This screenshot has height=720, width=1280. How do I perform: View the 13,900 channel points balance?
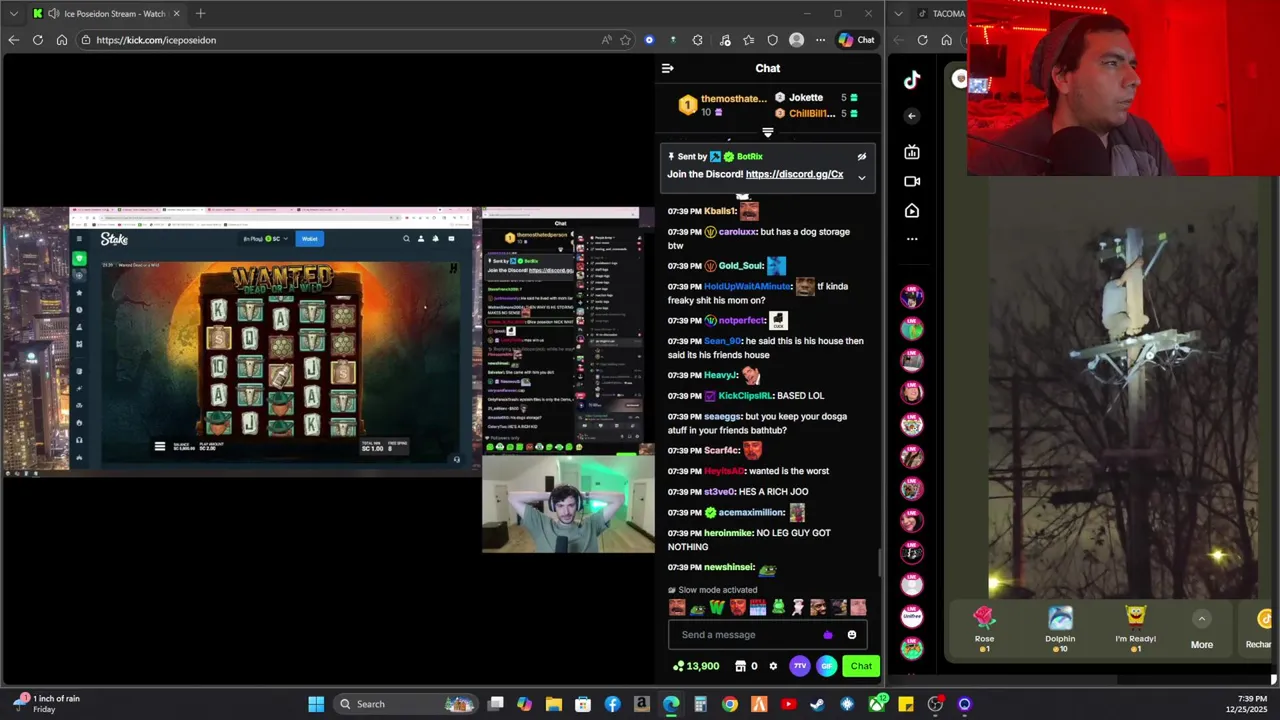pyautogui.click(x=697, y=666)
